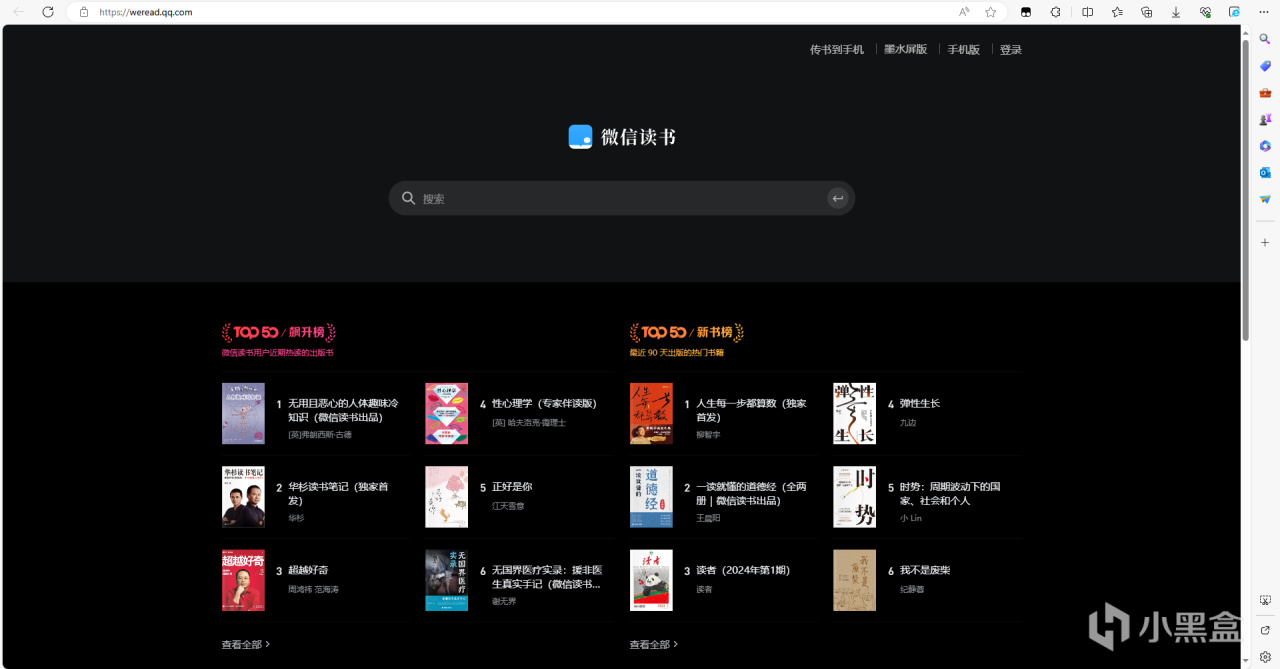Click 登录 to log in
The width and height of the screenshot is (1280, 669).
click(x=1011, y=50)
